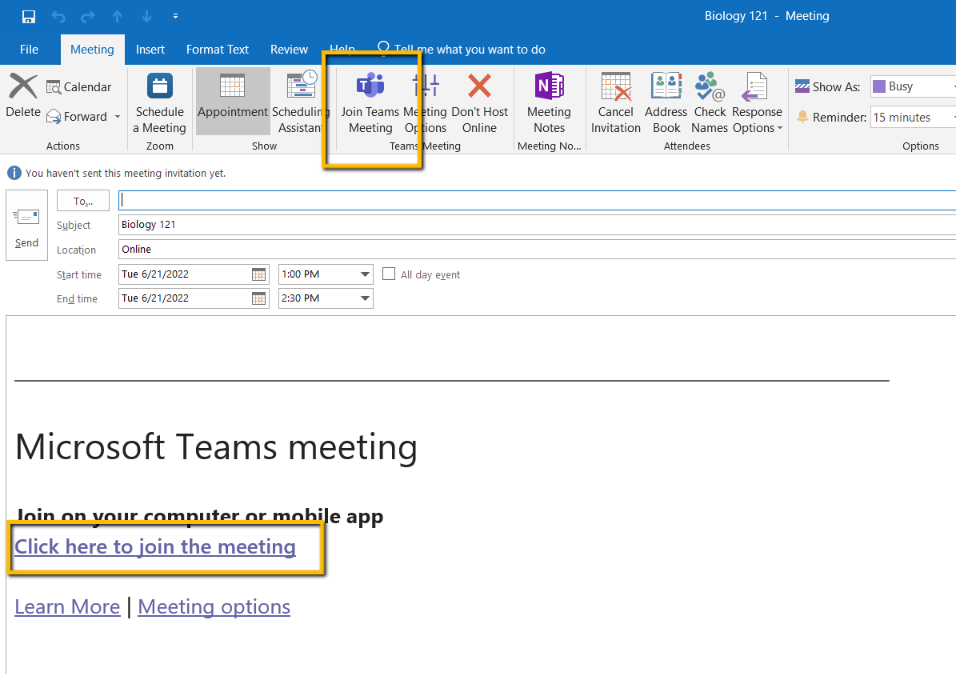Go to previous item with up arrow

pos(117,16)
